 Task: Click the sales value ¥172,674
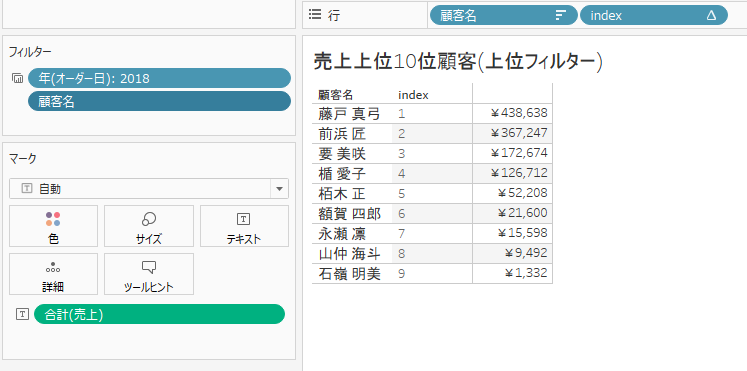(x=518, y=153)
